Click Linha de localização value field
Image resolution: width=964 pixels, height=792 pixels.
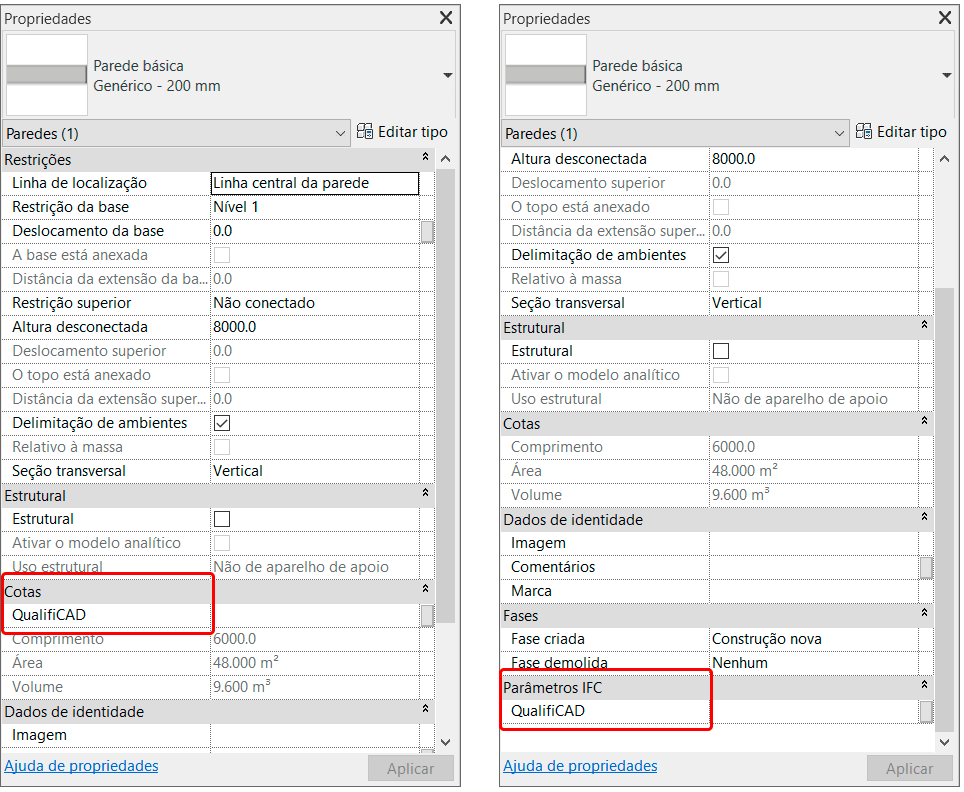click(314, 183)
